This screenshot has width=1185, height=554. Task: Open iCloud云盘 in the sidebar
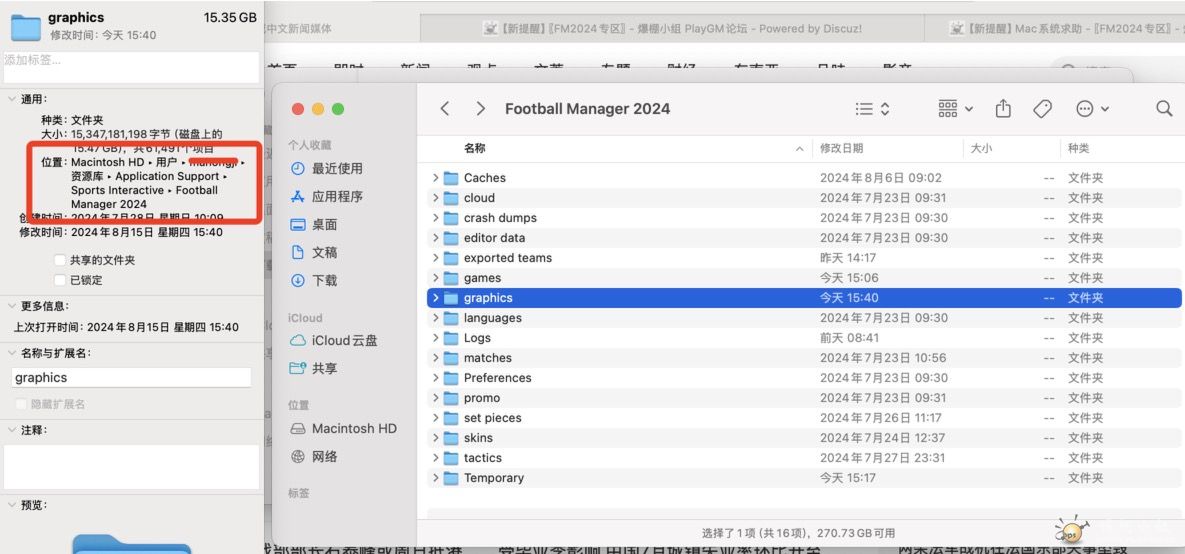334,340
